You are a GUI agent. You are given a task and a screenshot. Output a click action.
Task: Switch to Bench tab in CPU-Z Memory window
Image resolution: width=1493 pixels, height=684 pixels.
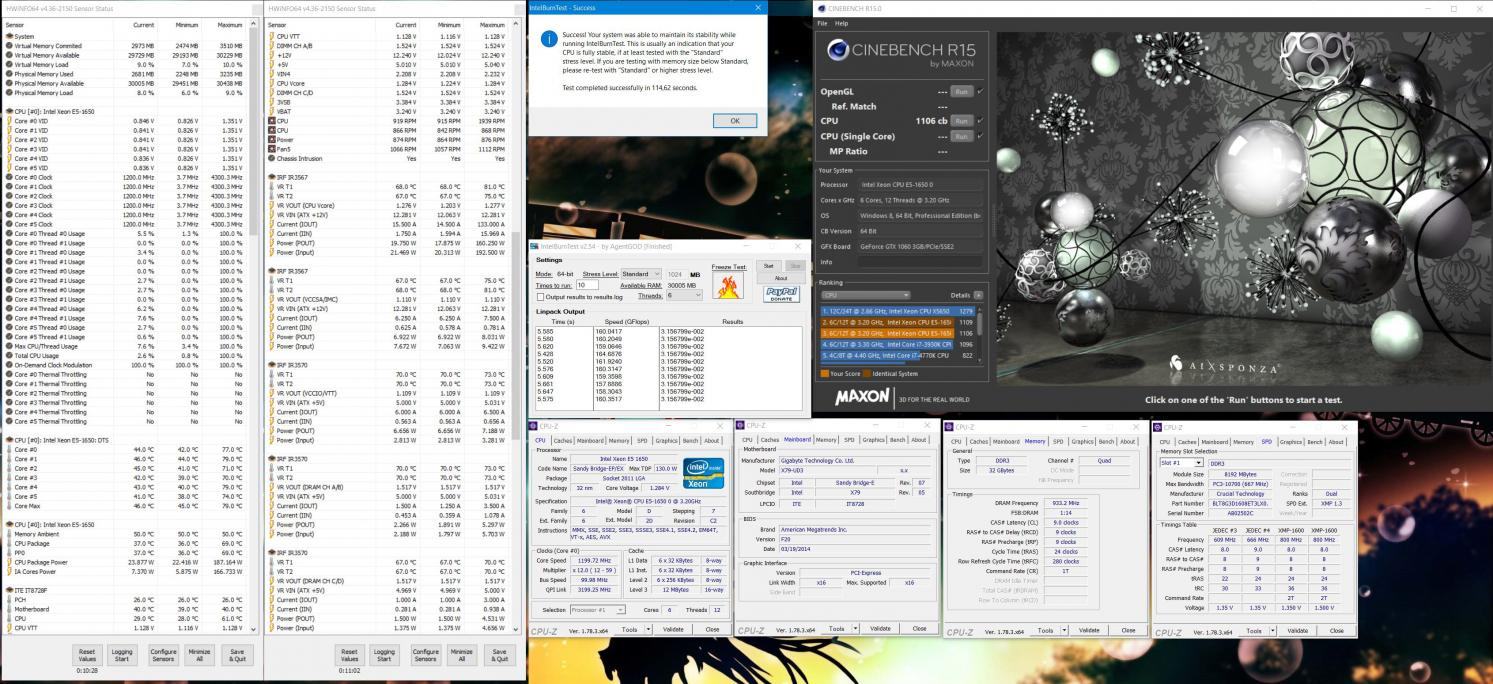[x=1107, y=441]
